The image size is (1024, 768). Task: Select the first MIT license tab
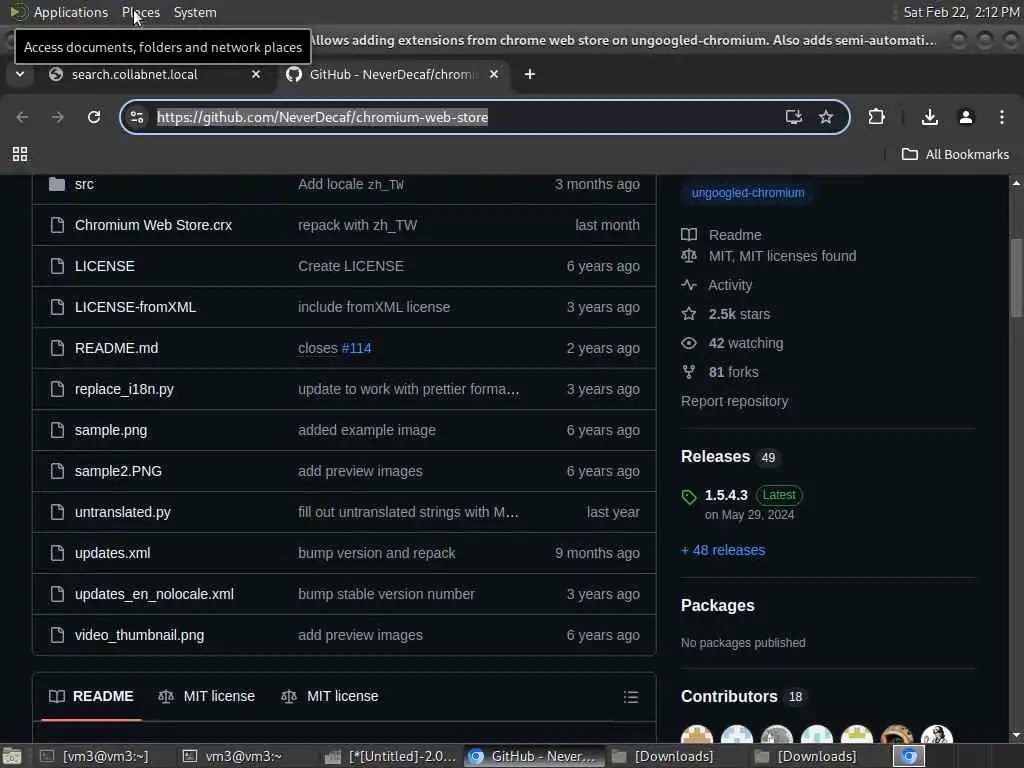207,696
